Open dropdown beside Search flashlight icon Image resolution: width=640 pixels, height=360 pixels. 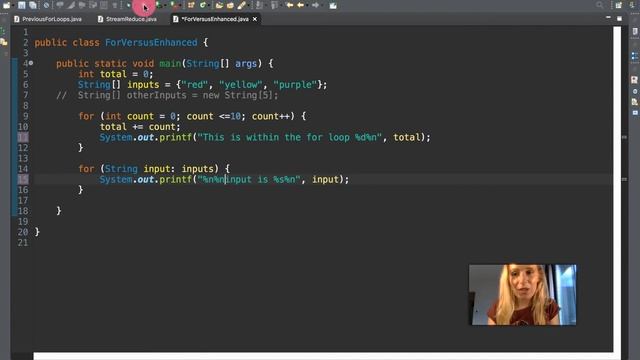click(248, 5)
